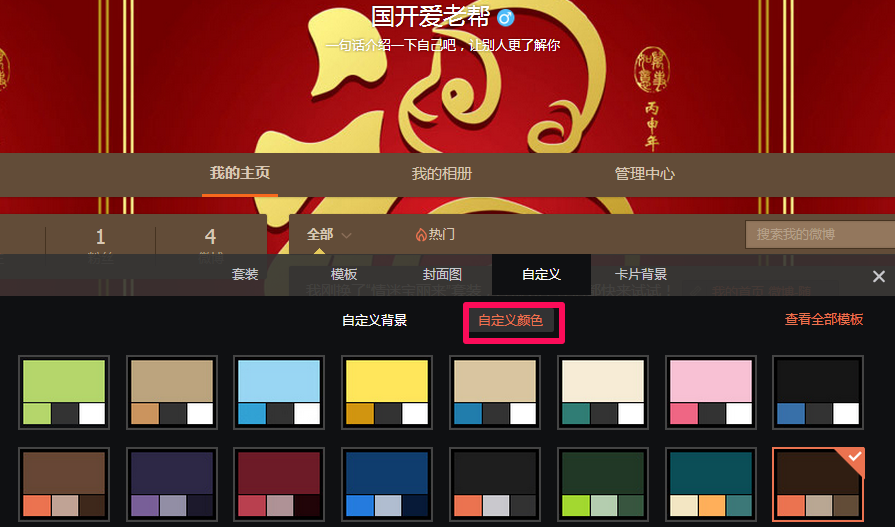Open the 卡片背景 tab
The height and width of the screenshot is (527, 895).
tap(641, 274)
